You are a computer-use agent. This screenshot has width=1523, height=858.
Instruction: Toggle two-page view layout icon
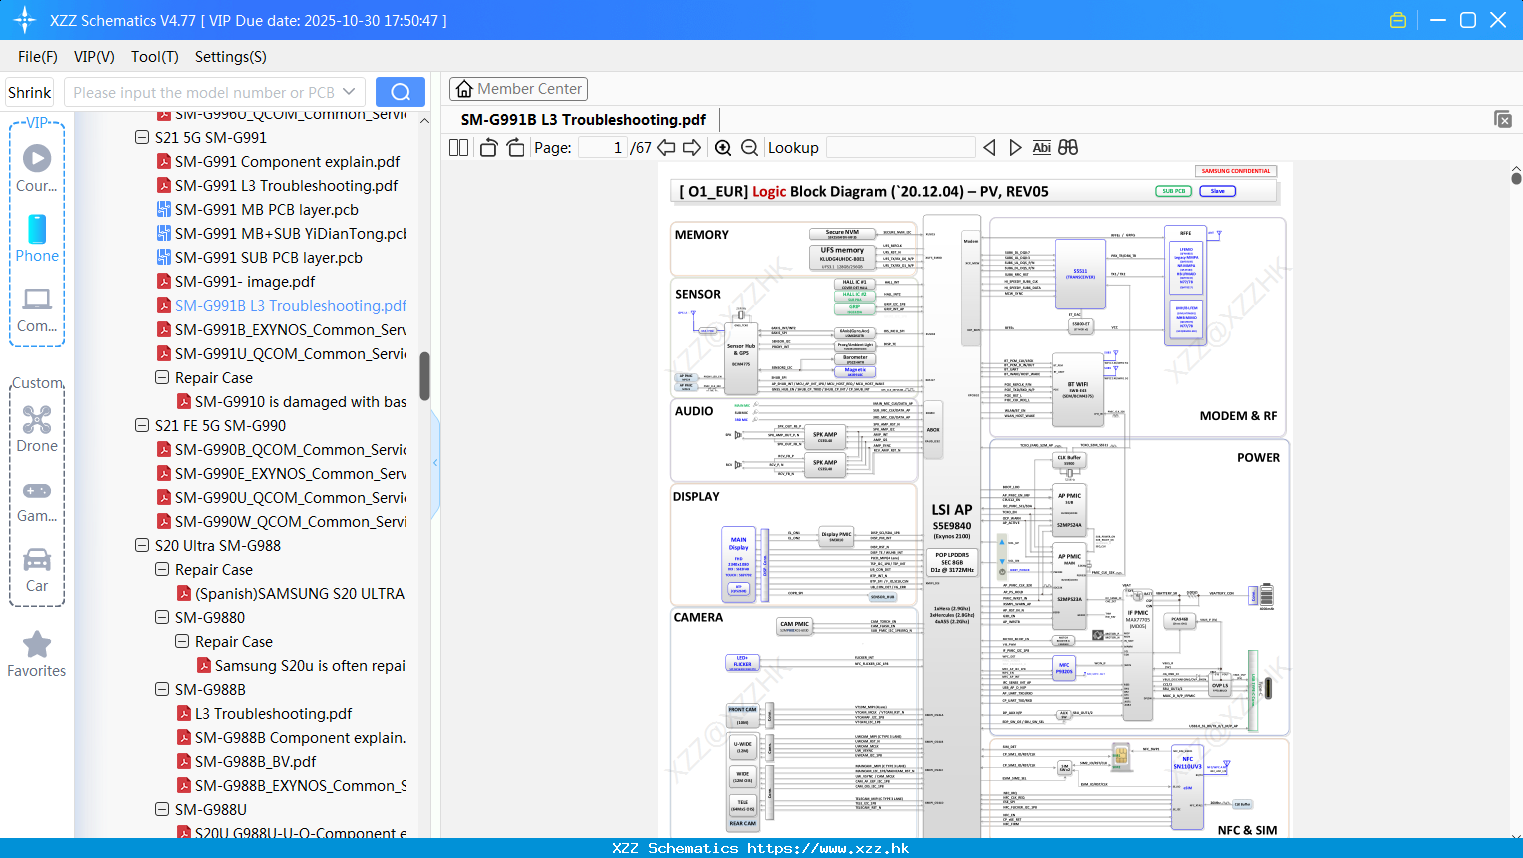pos(458,148)
